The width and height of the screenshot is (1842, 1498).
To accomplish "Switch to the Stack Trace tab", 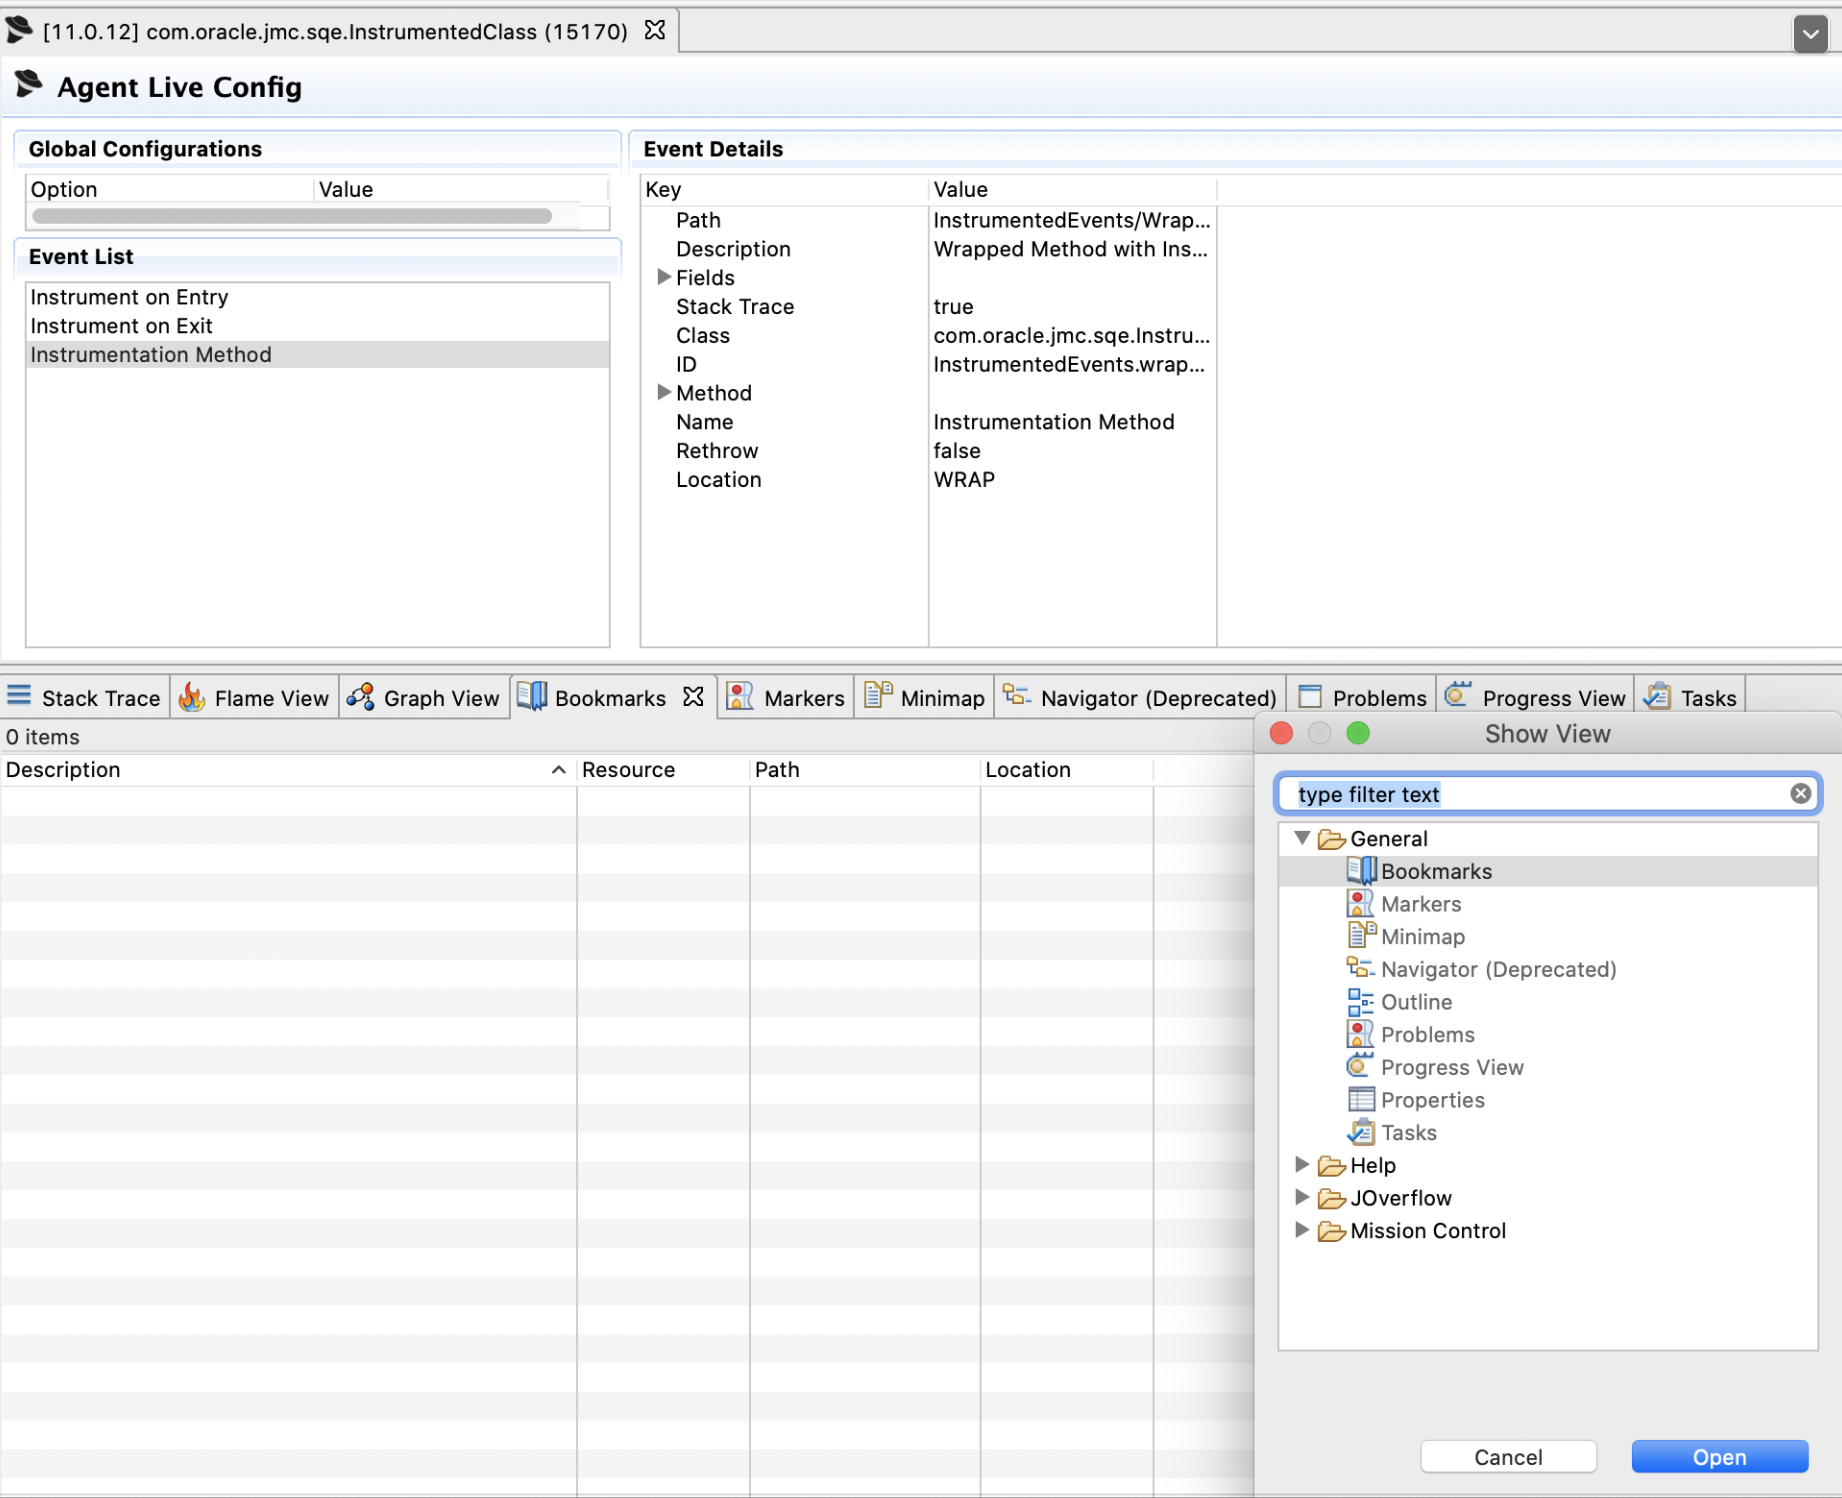I will pyautogui.click(x=85, y=698).
